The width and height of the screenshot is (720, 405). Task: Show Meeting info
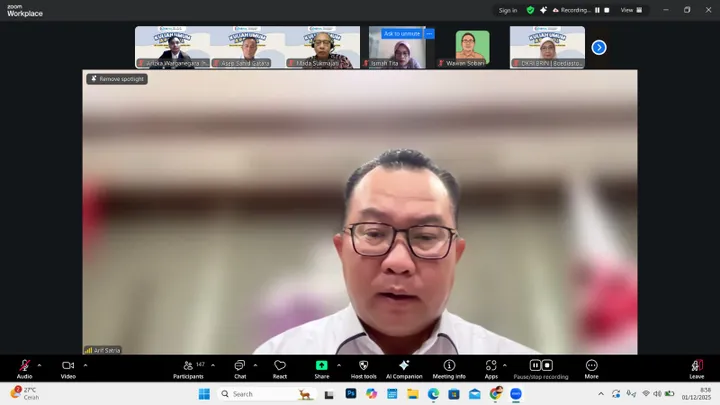coord(449,366)
